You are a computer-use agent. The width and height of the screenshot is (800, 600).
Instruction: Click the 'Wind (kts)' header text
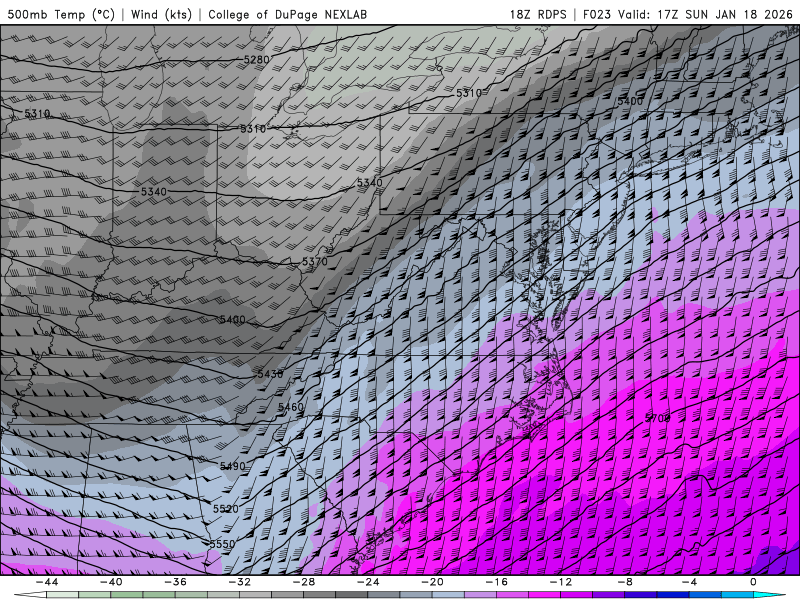tap(162, 14)
